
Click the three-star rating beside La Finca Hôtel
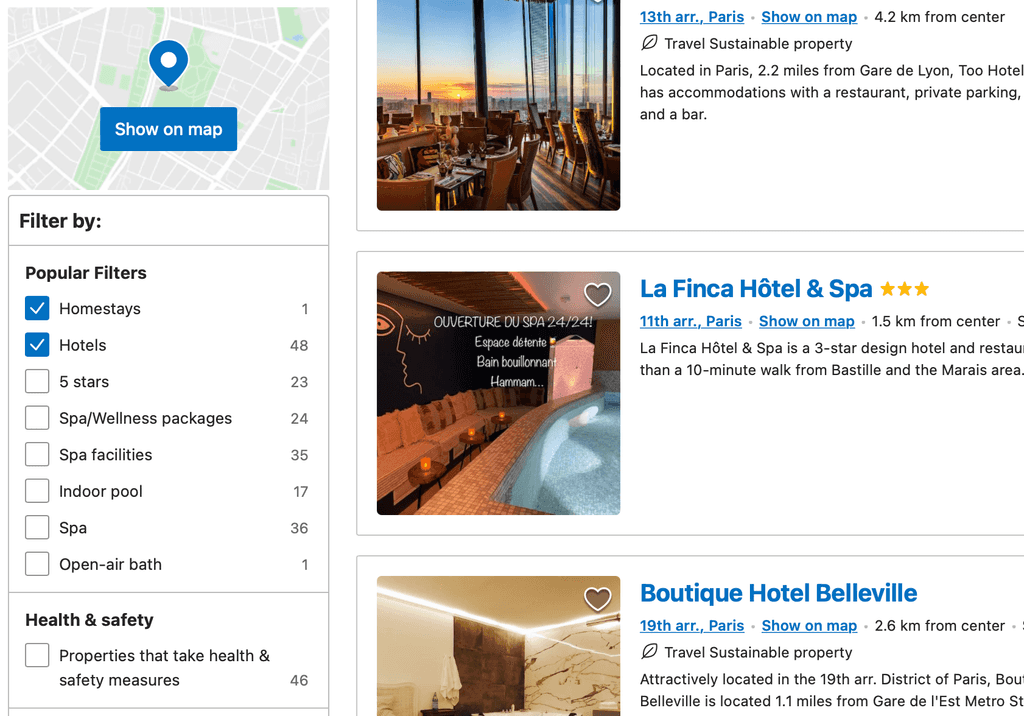[904, 288]
